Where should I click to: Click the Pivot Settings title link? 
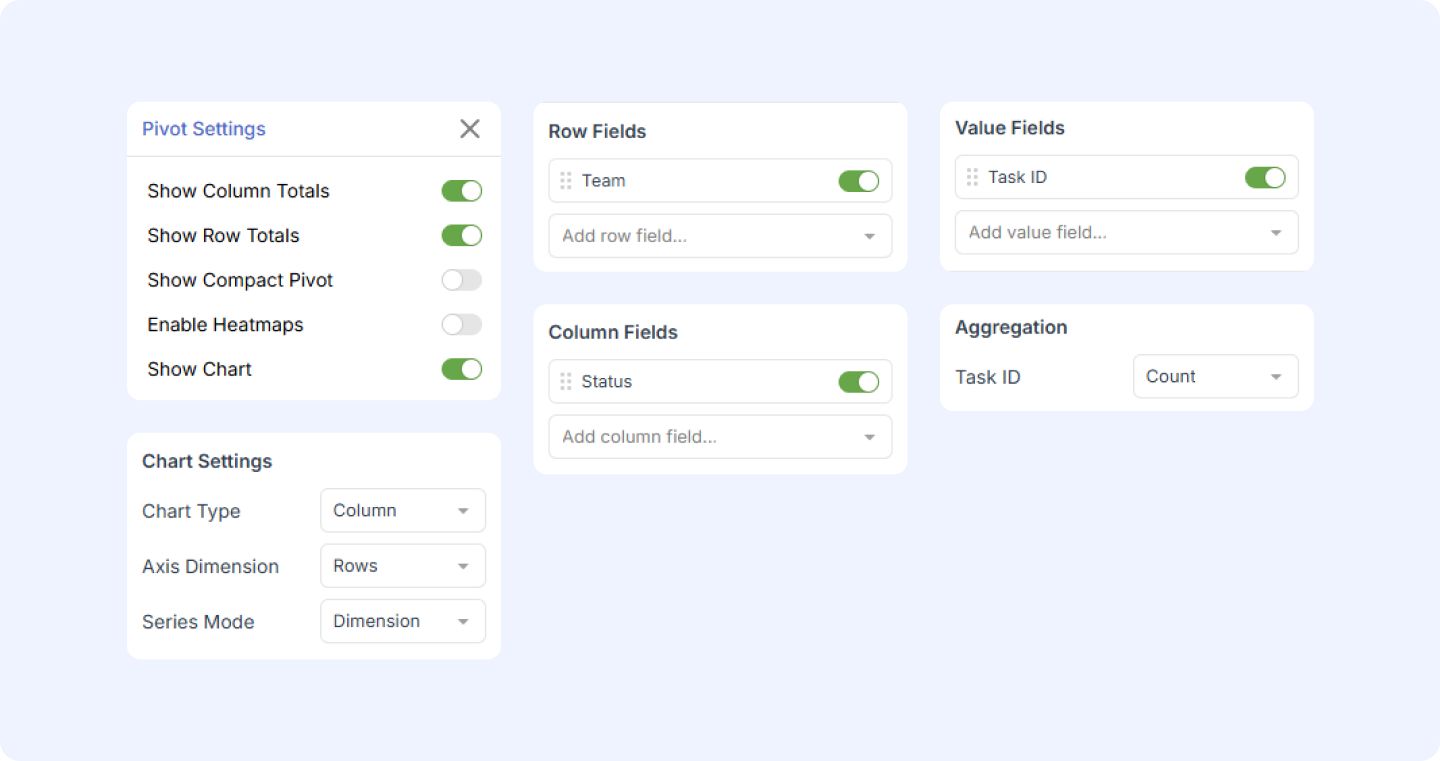(203, 128)
